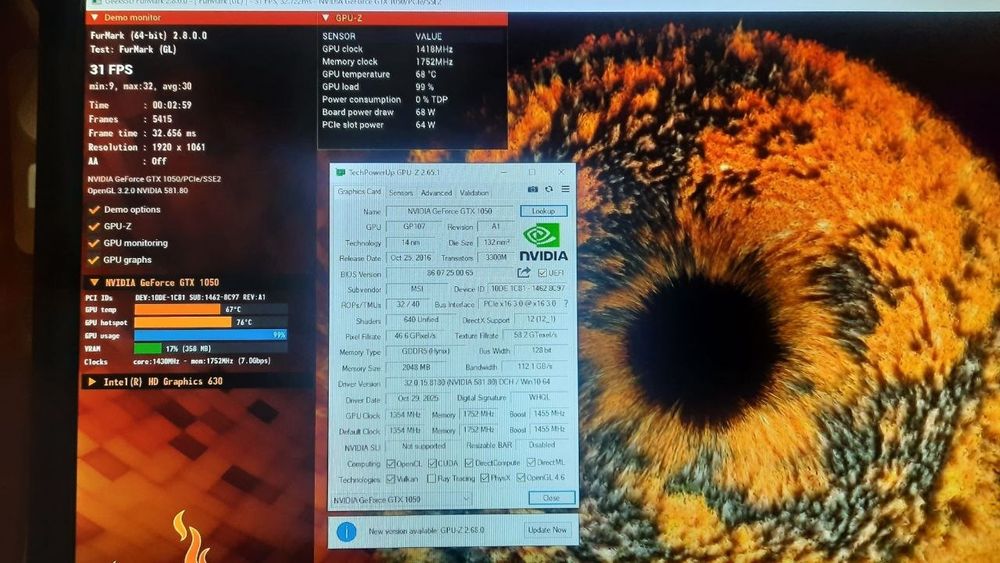Click the green VRAM usage bar
The height and width of the screenshot is (563, 1000).
(148, 349)
